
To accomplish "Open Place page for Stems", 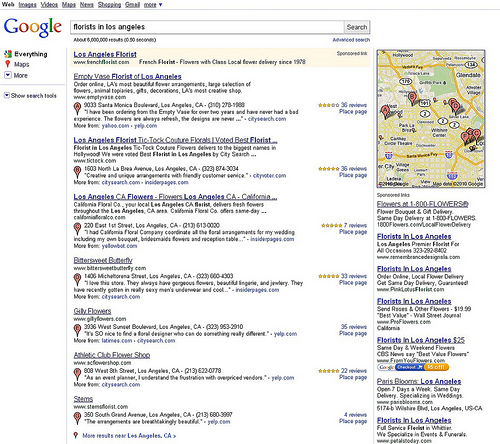I will click(x=353, y=421).
